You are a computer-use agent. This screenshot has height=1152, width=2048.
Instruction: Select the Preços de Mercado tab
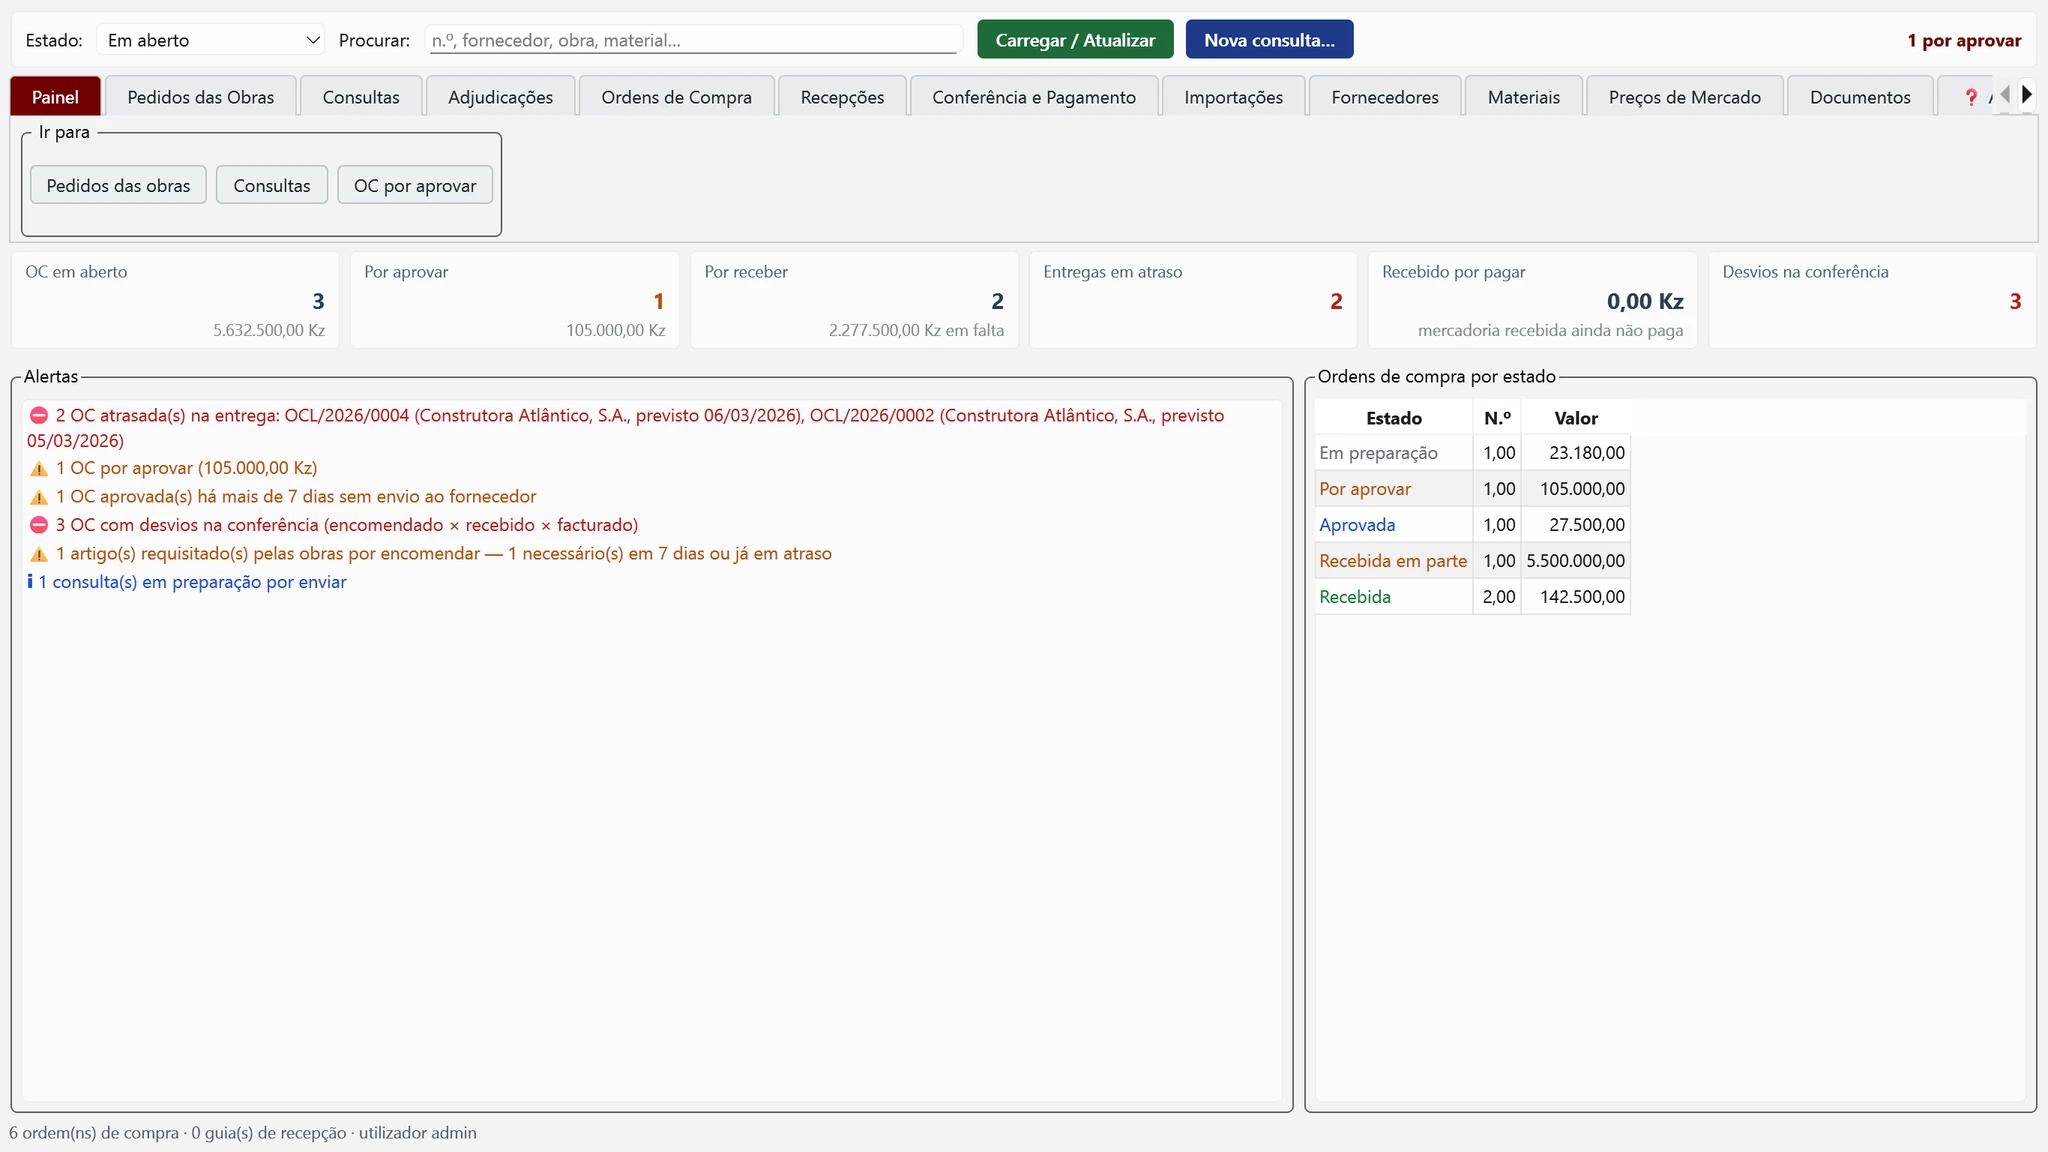click(x=1684, y=97)
